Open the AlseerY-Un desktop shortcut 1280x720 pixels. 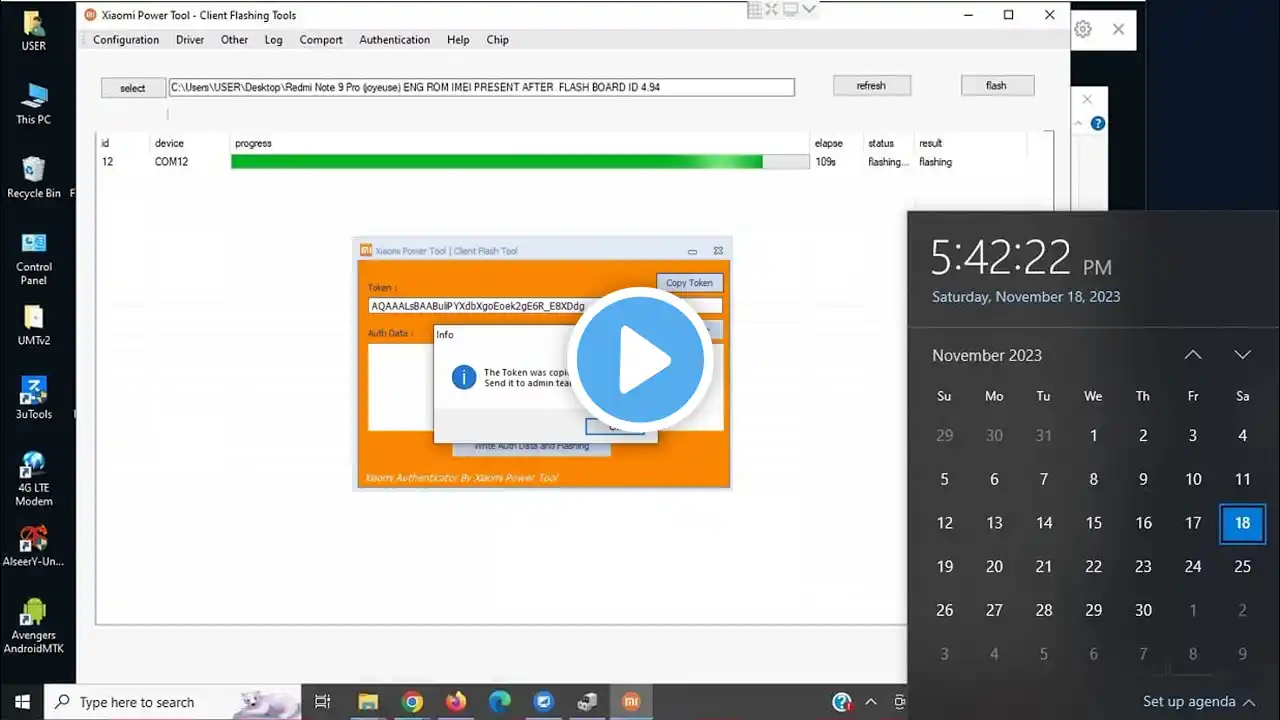tap(33, 546)
